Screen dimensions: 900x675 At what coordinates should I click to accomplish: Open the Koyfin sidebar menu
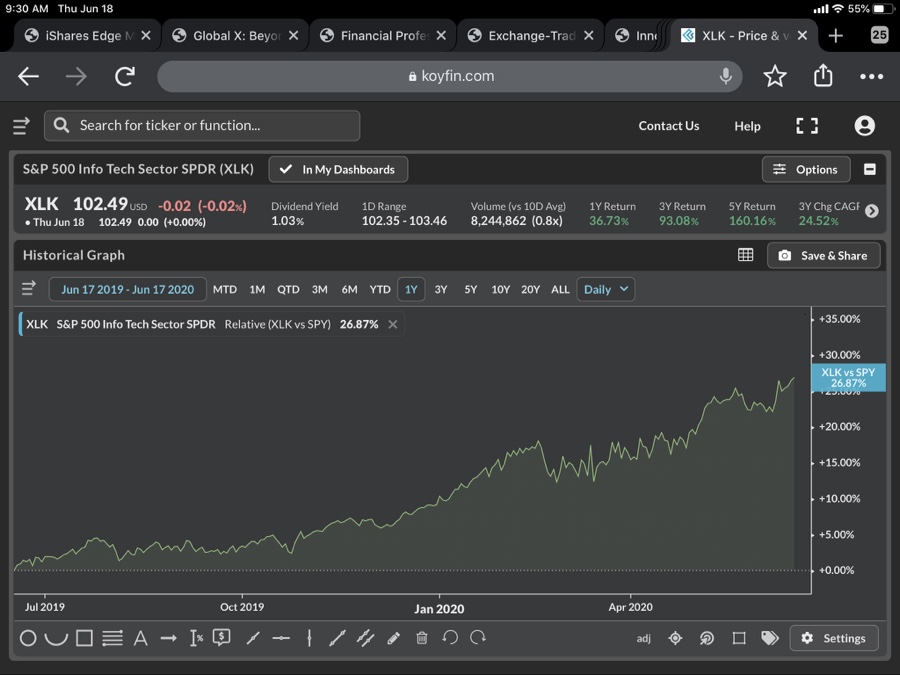click(21, 126)
